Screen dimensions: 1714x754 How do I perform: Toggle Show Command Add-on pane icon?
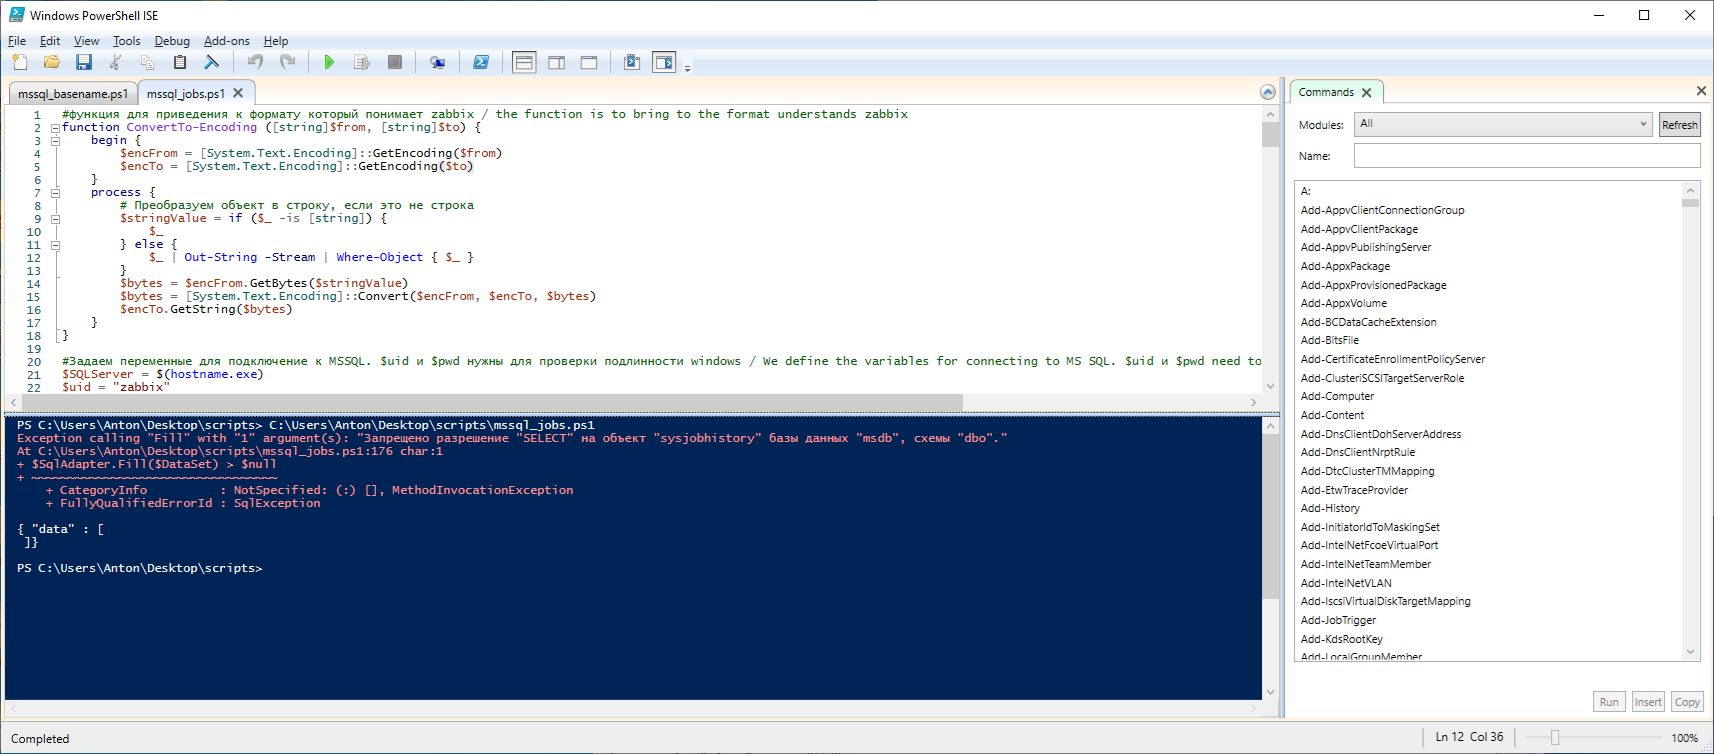(x=664, y=62)
